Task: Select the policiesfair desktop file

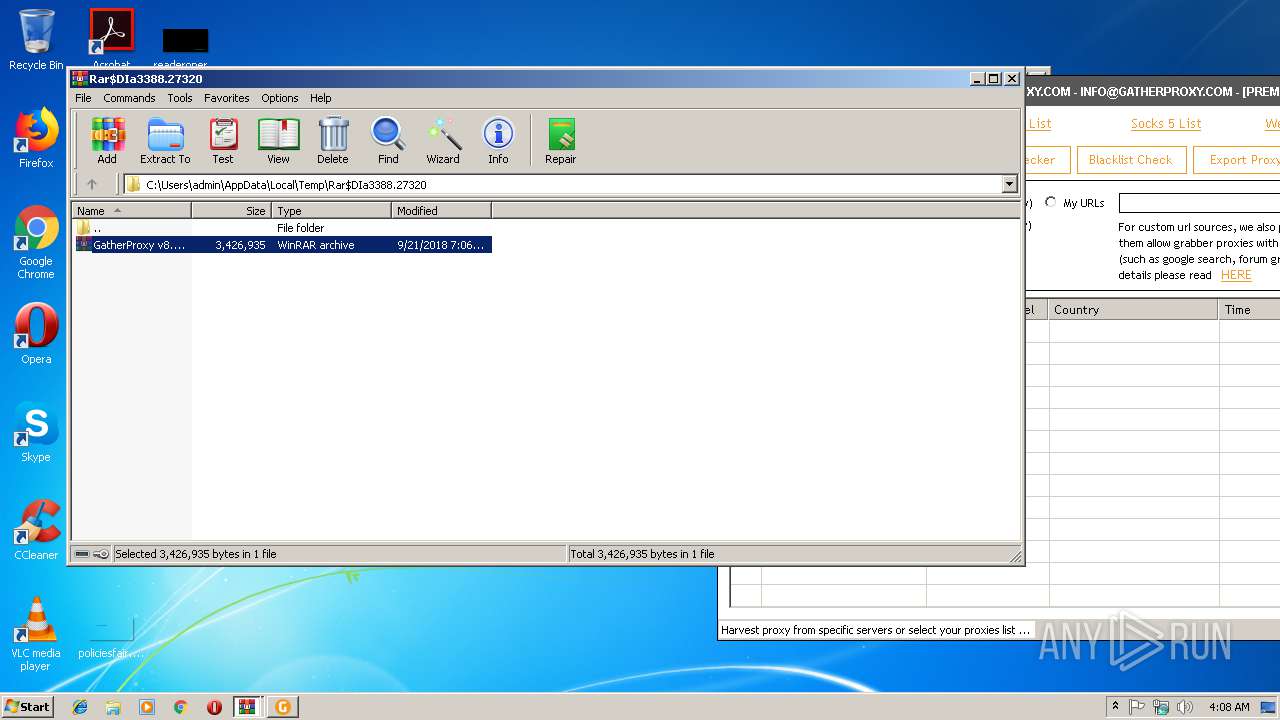Action: coord(111,637)
